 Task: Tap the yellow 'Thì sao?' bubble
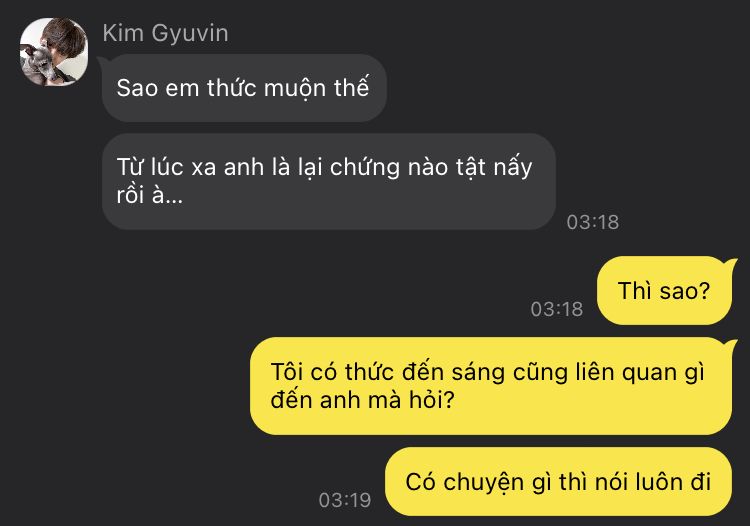pyautogui.click(x=664, y=291)
